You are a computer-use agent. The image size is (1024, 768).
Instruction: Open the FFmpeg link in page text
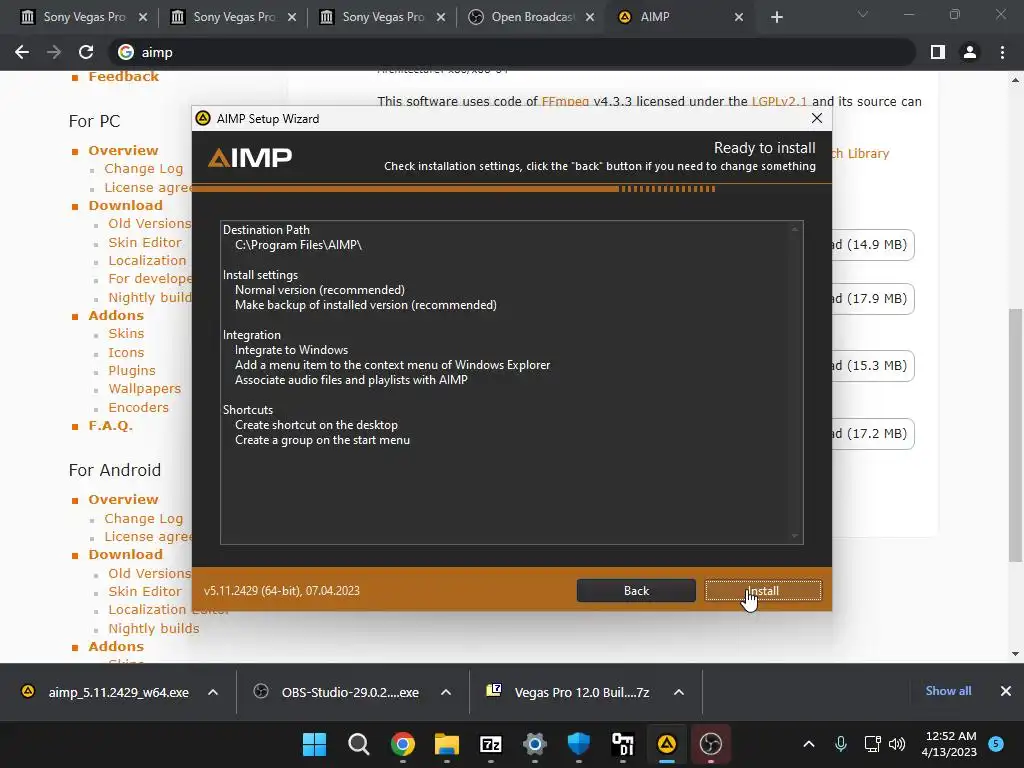(565, 101)
